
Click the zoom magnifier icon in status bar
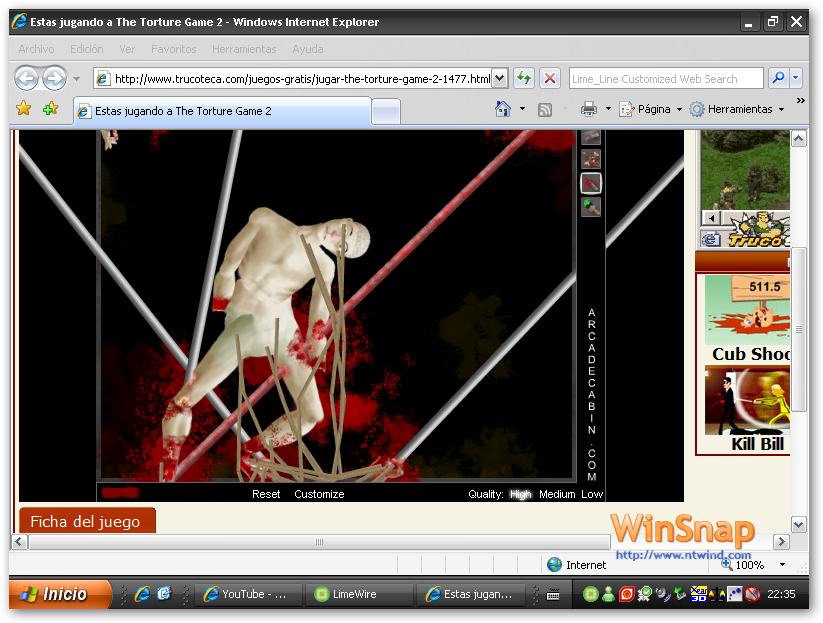[727, 564]
